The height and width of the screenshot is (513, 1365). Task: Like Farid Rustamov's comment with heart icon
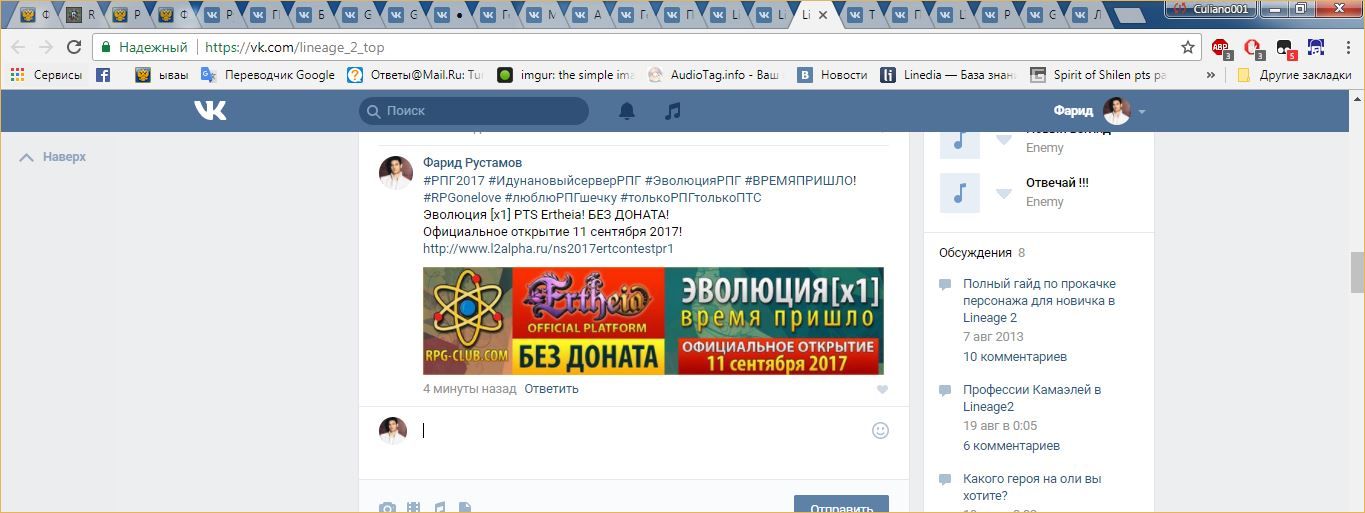(882, 390)
